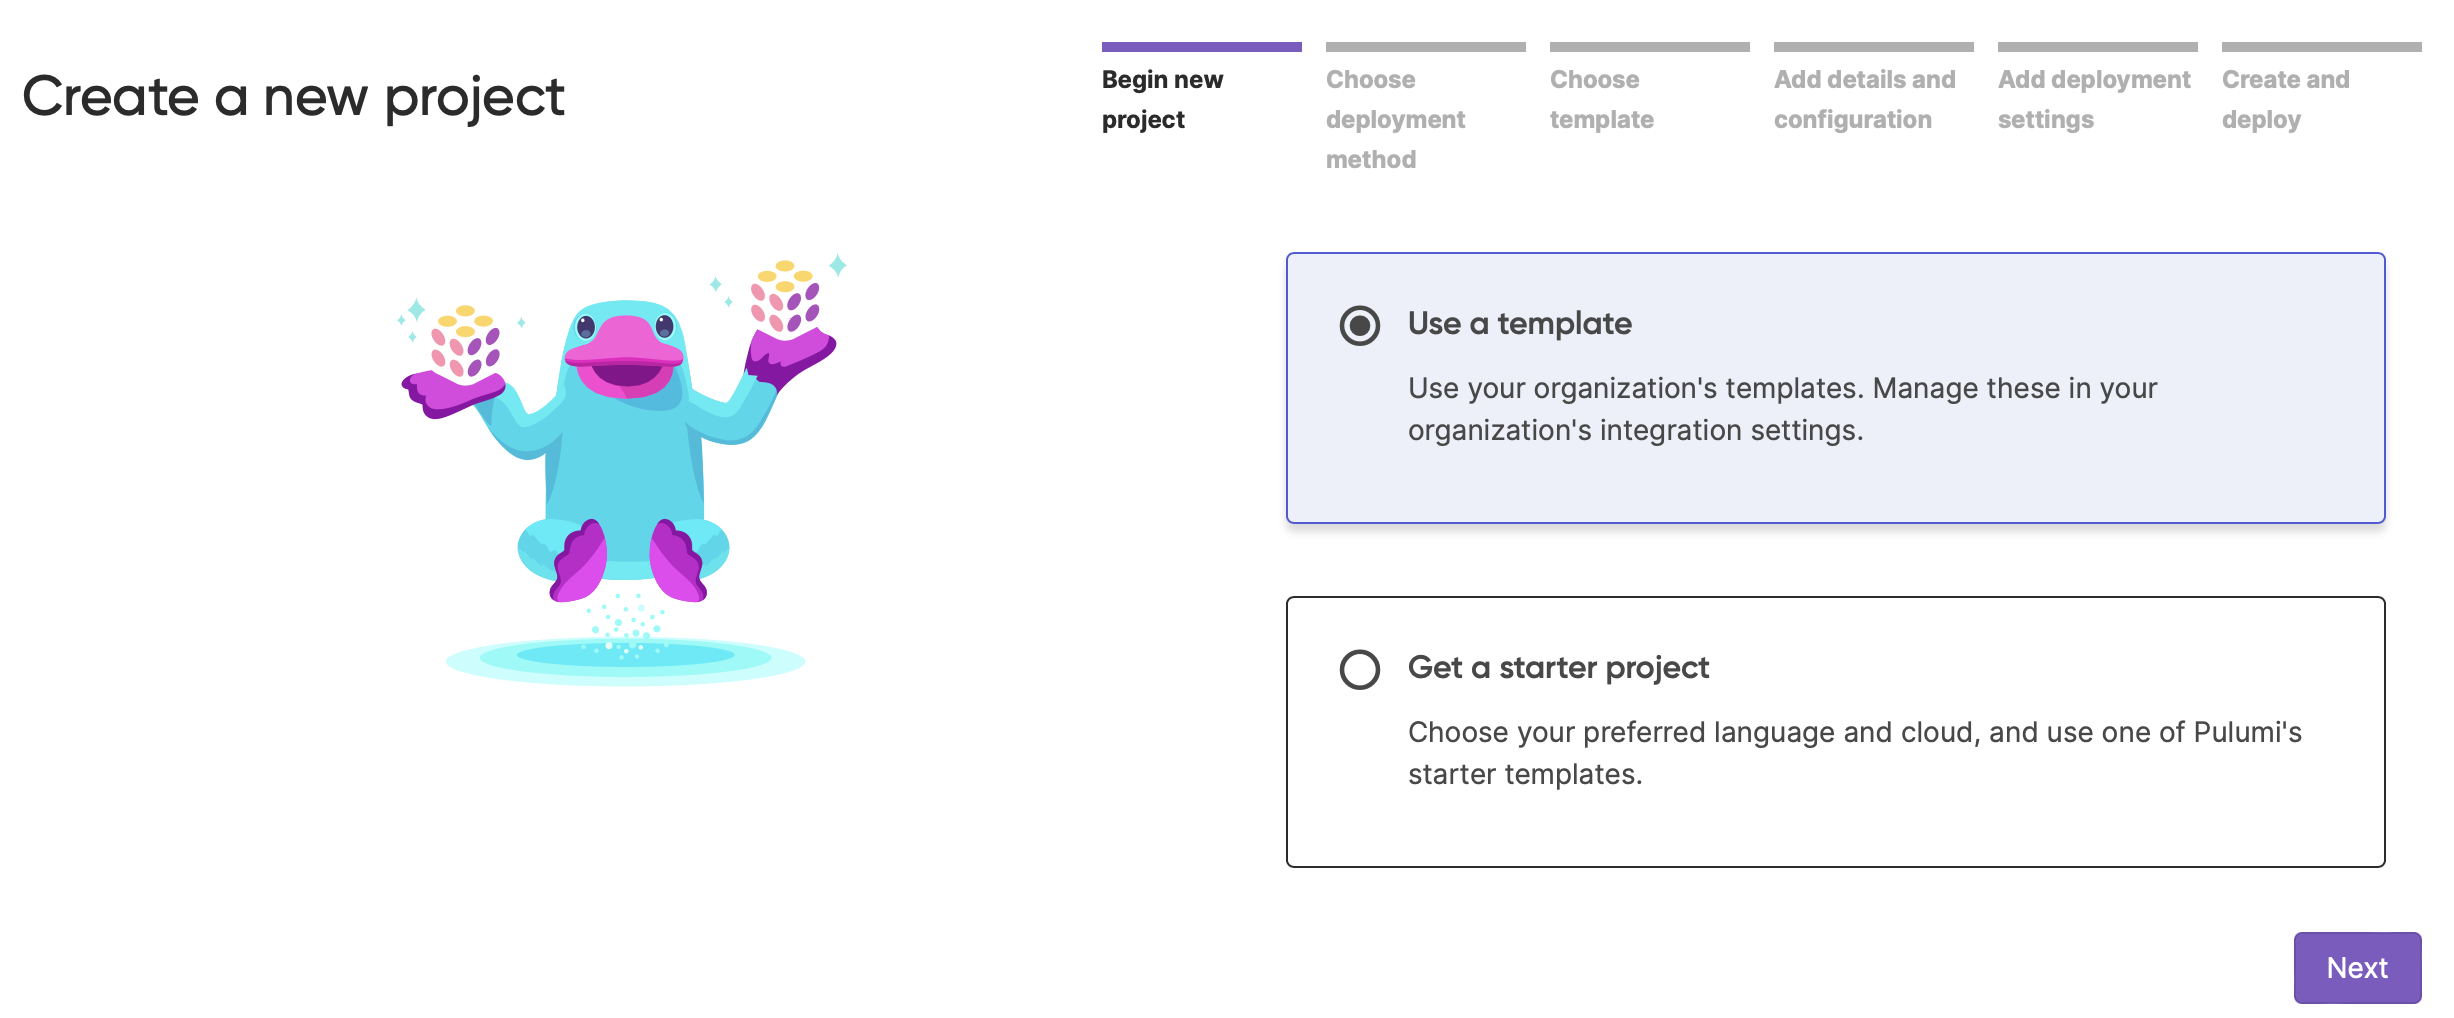Image resolution: width=2454 pixels, height=1018 pixels.
Task: Click the starter templates description text
Action: point(1854,753)
